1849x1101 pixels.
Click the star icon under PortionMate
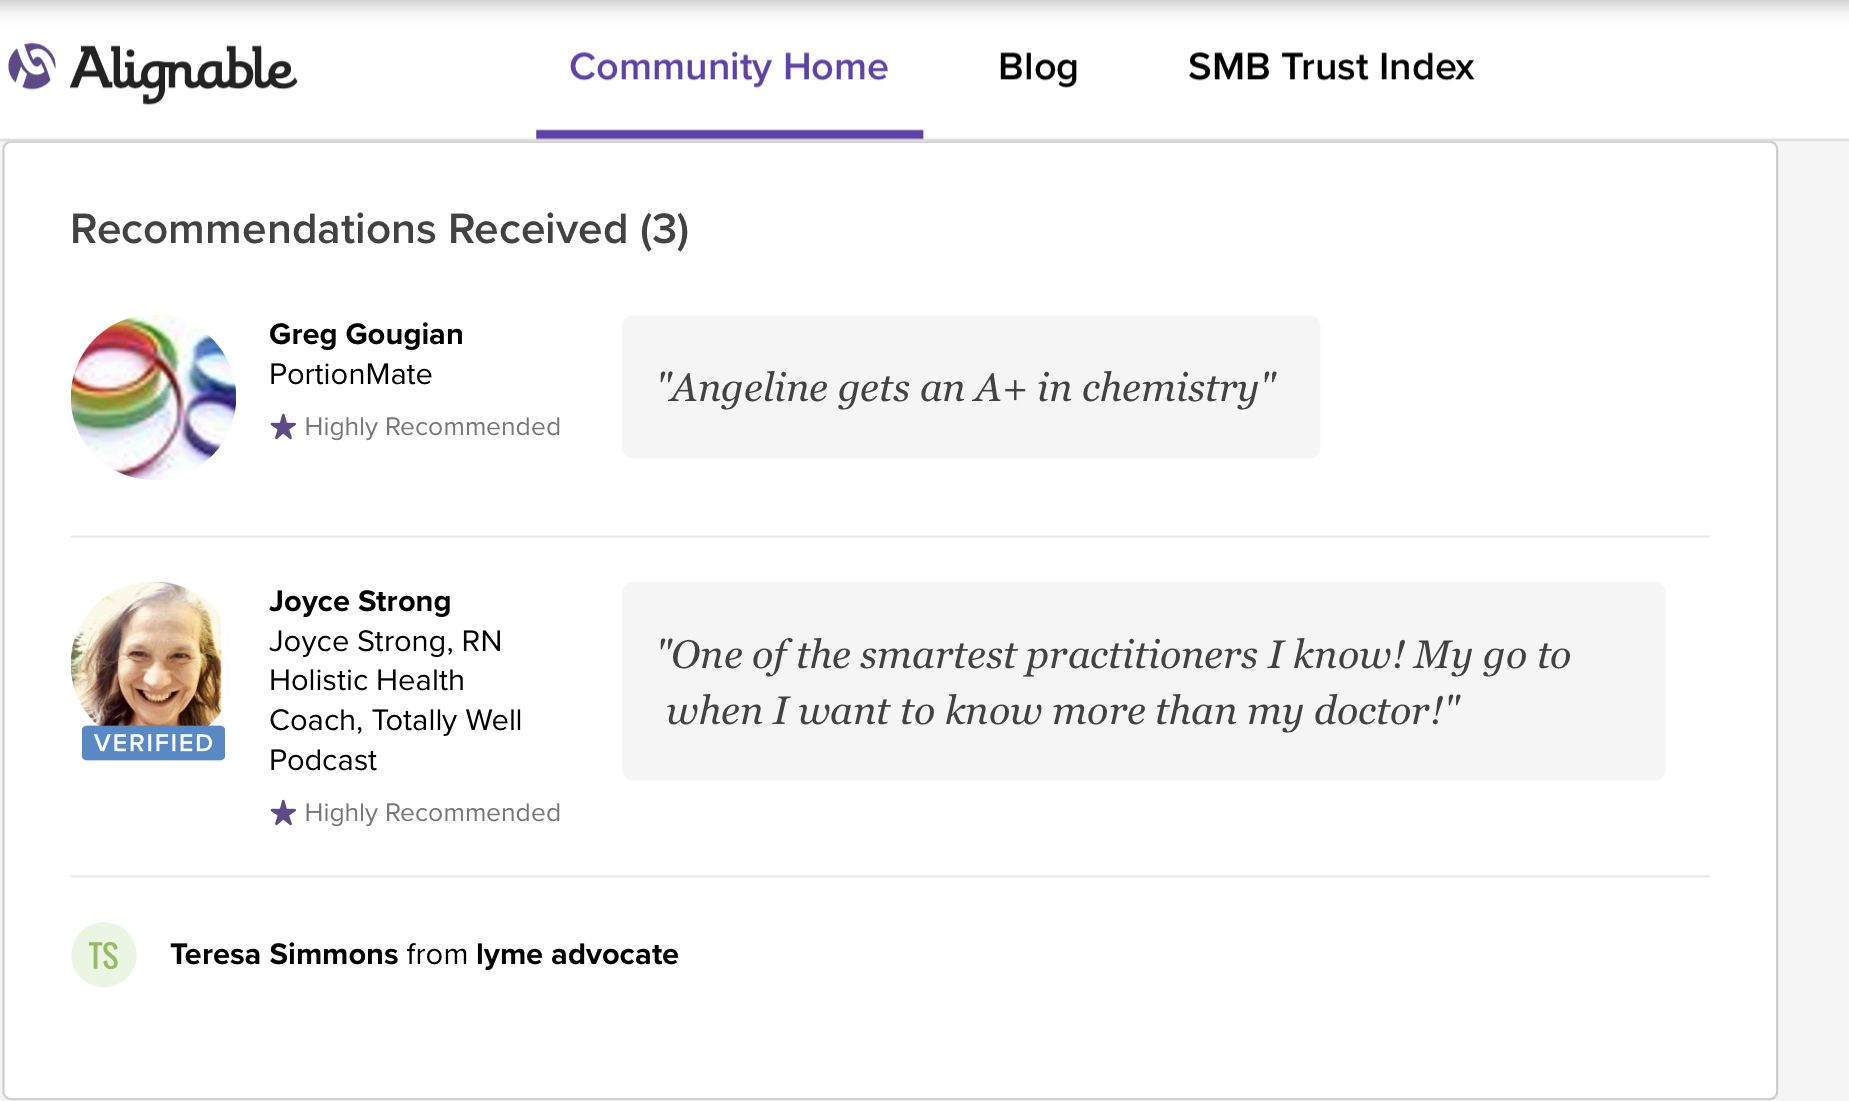(x=283, y=427)
